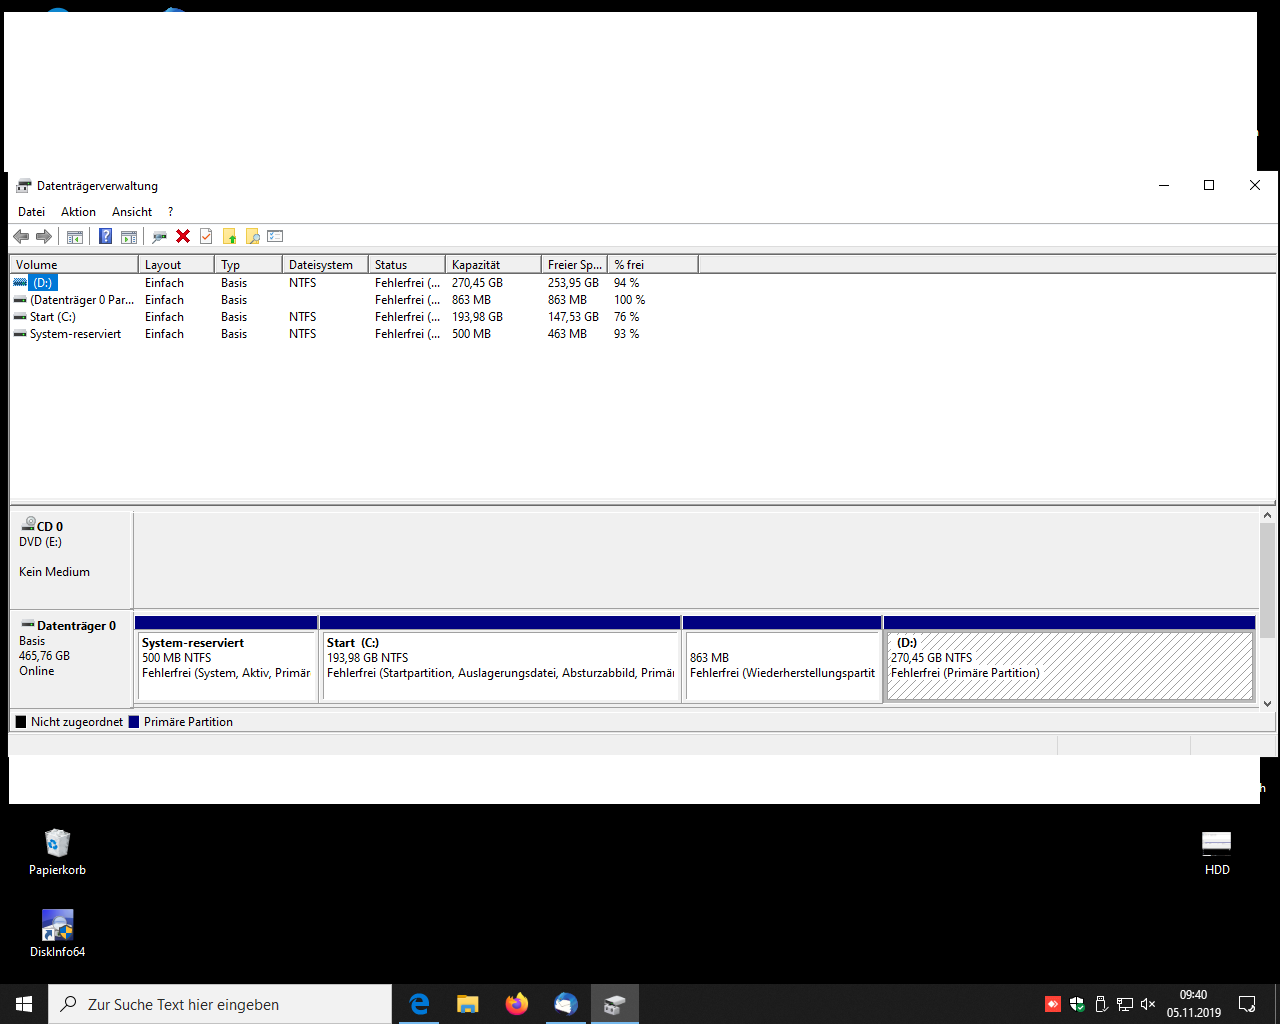Open the Windows Security shield tray icon
The image size is (1280, 1024).
click(1077, 1004)
